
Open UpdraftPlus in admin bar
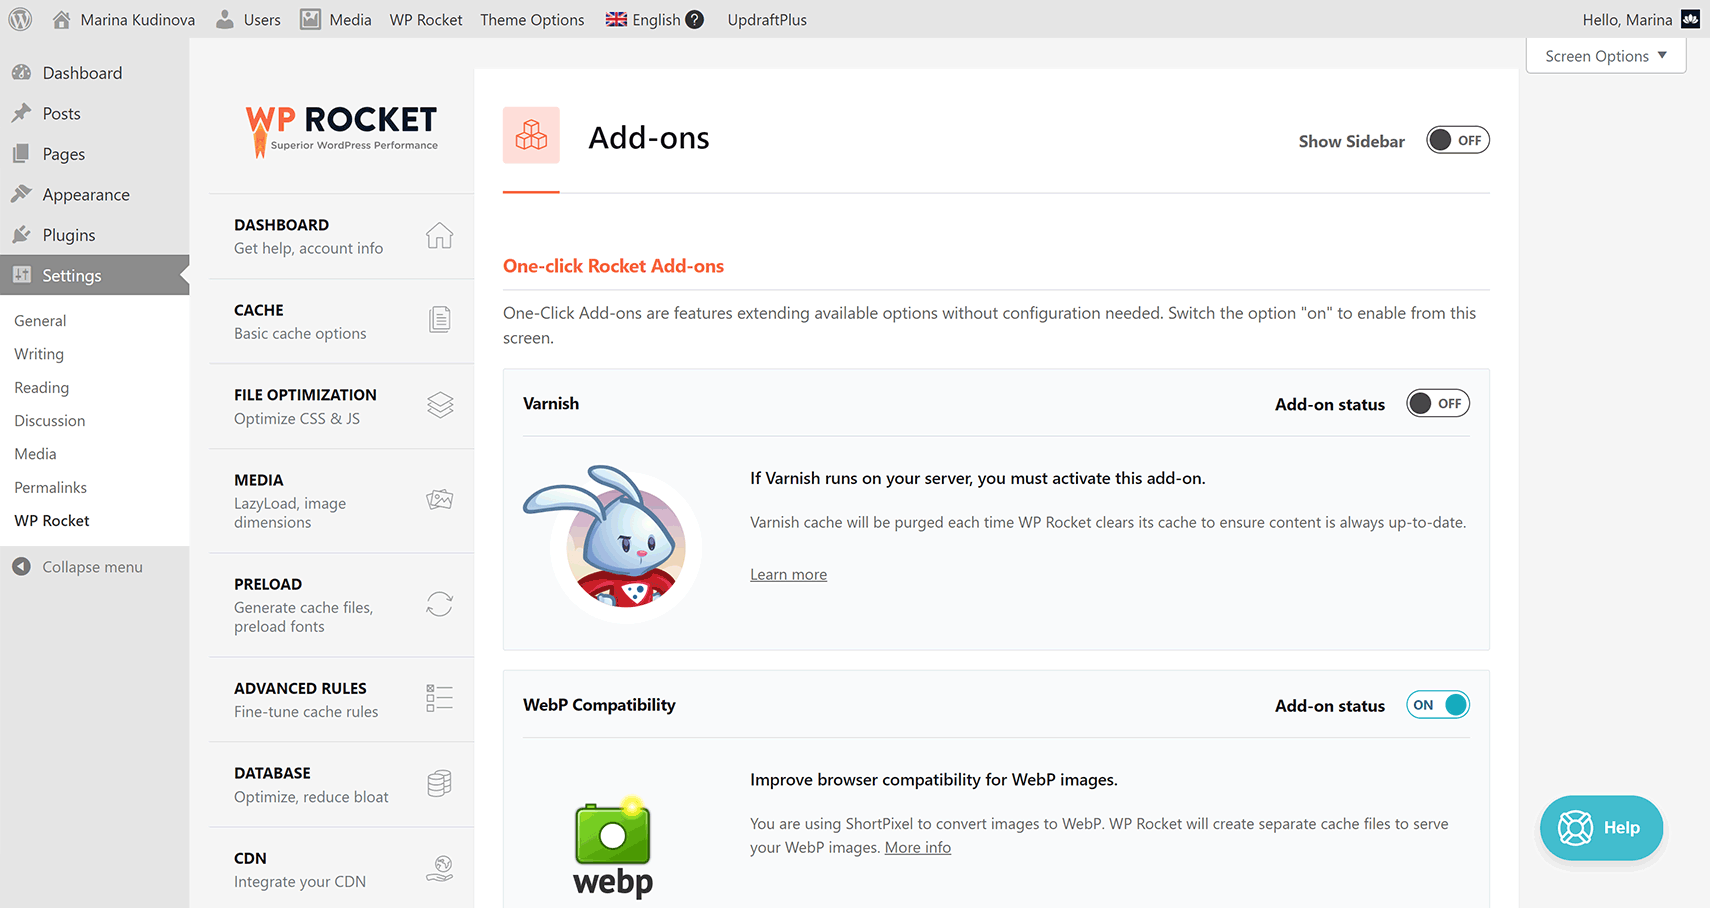(767, 19)
